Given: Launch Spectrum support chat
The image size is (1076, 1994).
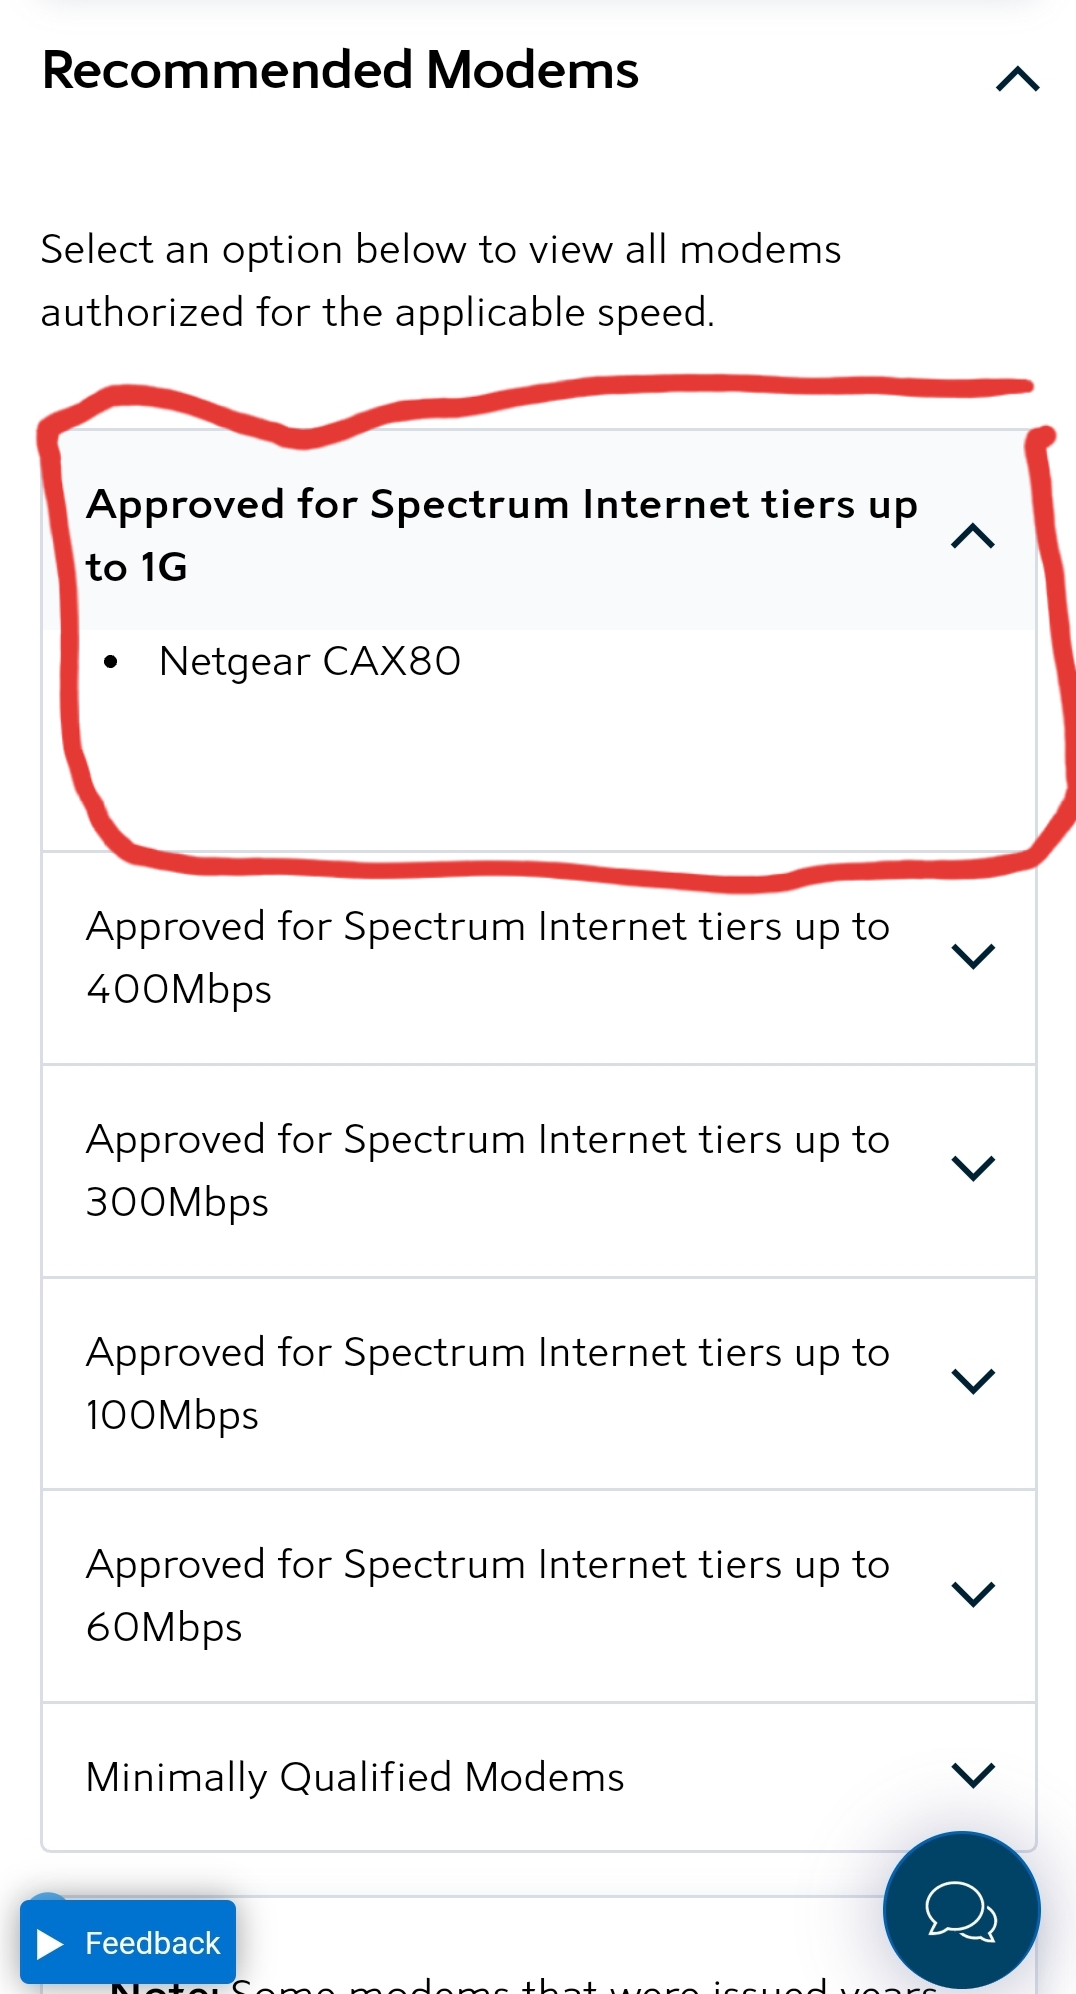Looking at the screenshot, I should pos(959,1909).
